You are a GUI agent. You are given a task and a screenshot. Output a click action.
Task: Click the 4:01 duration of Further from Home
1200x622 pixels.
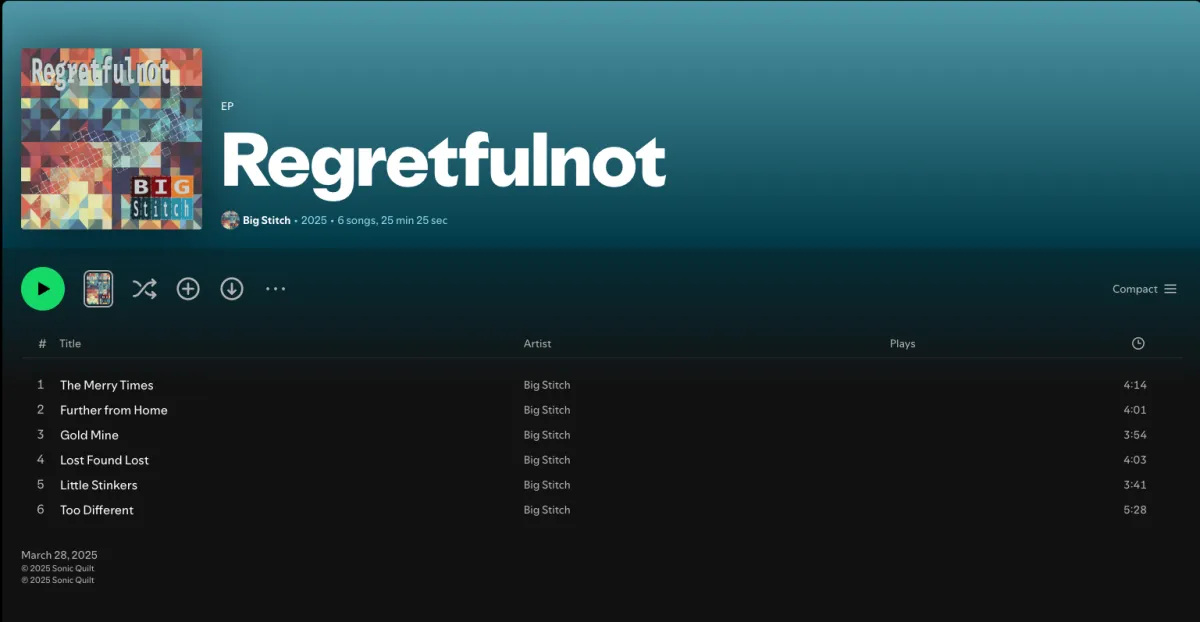[x=1135, y=410]
